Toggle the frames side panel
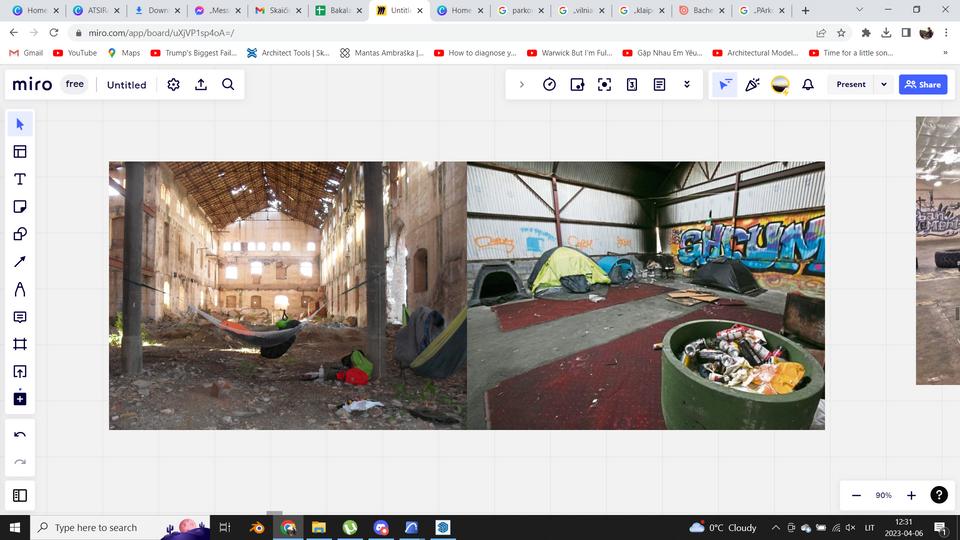The width and height of the screenshot is (960, 540). tap(20, 495)
